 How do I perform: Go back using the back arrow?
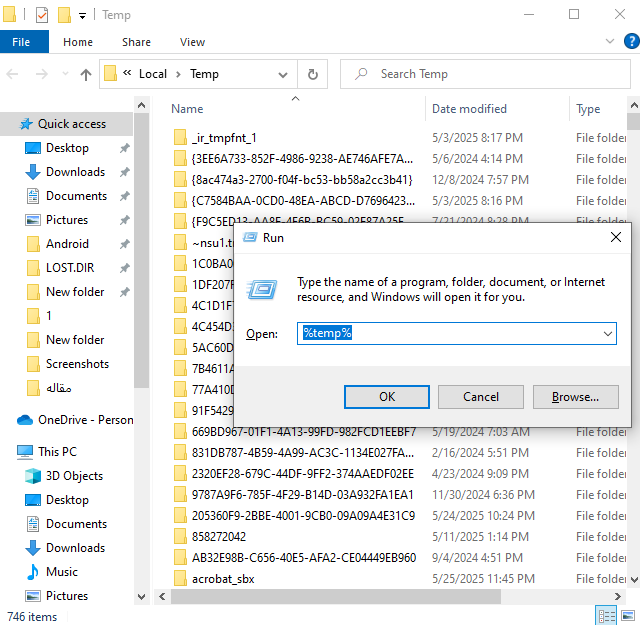(13, 74)
